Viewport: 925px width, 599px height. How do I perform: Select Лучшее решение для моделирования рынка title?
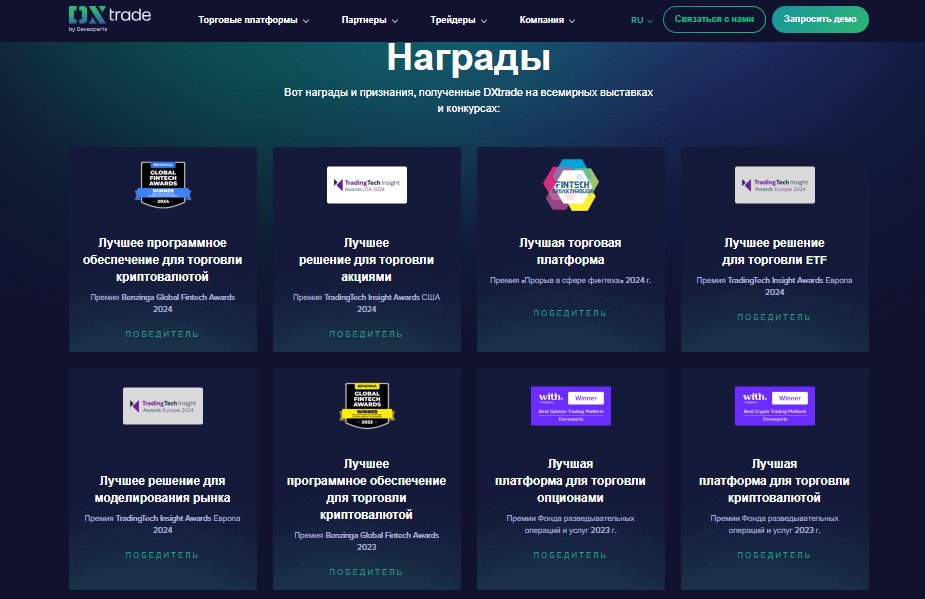pos(162,489)
